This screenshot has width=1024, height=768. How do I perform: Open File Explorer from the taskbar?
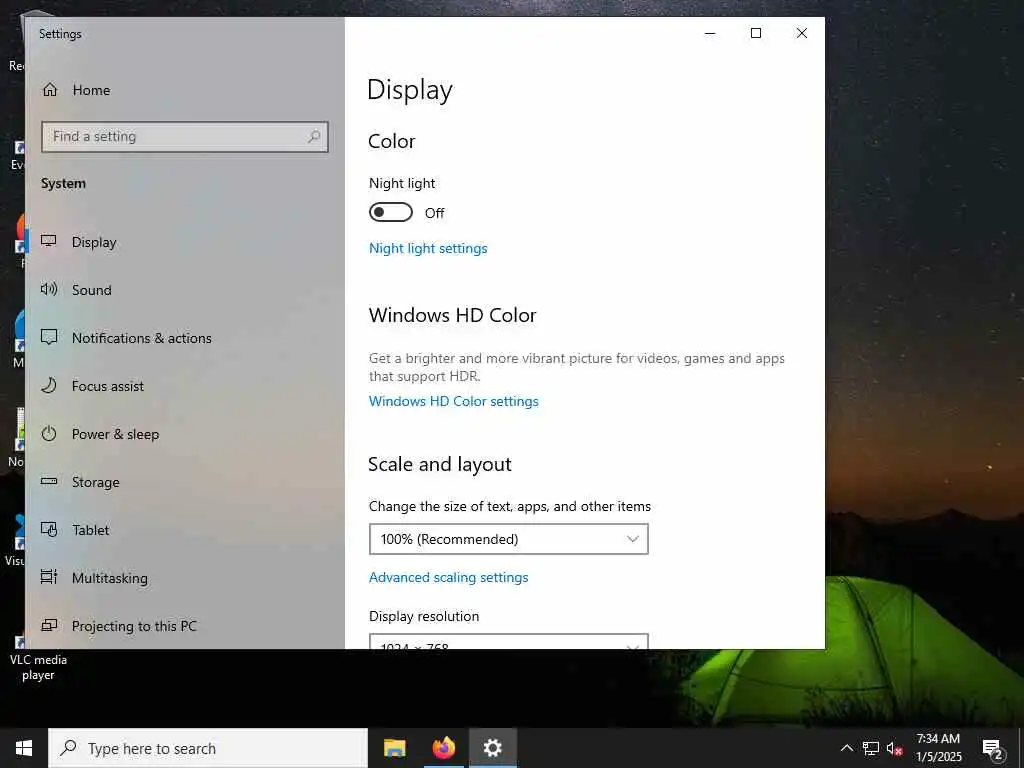pos(394,748)
